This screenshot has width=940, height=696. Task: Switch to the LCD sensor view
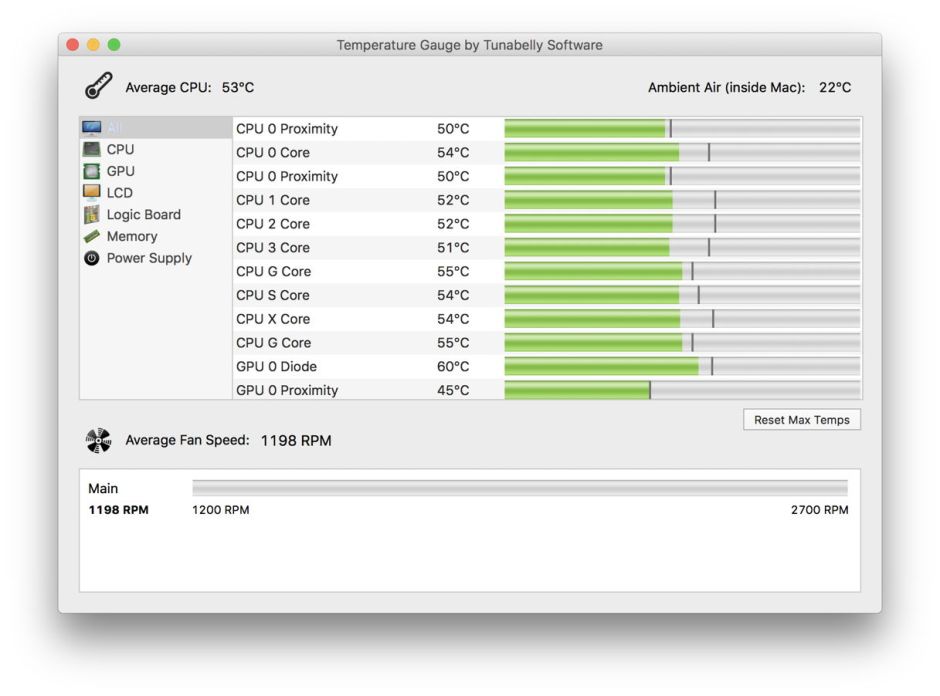(x=118, y=192)
